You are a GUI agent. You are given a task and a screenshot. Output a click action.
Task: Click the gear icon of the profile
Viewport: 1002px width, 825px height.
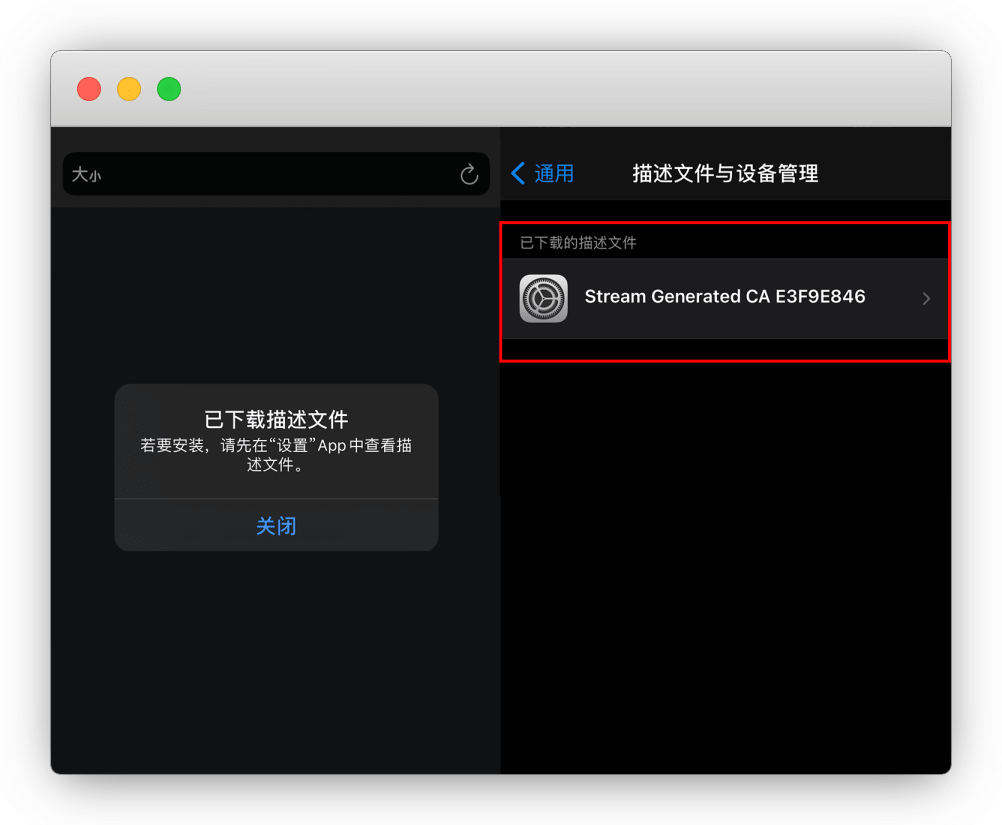click(544, 298)
